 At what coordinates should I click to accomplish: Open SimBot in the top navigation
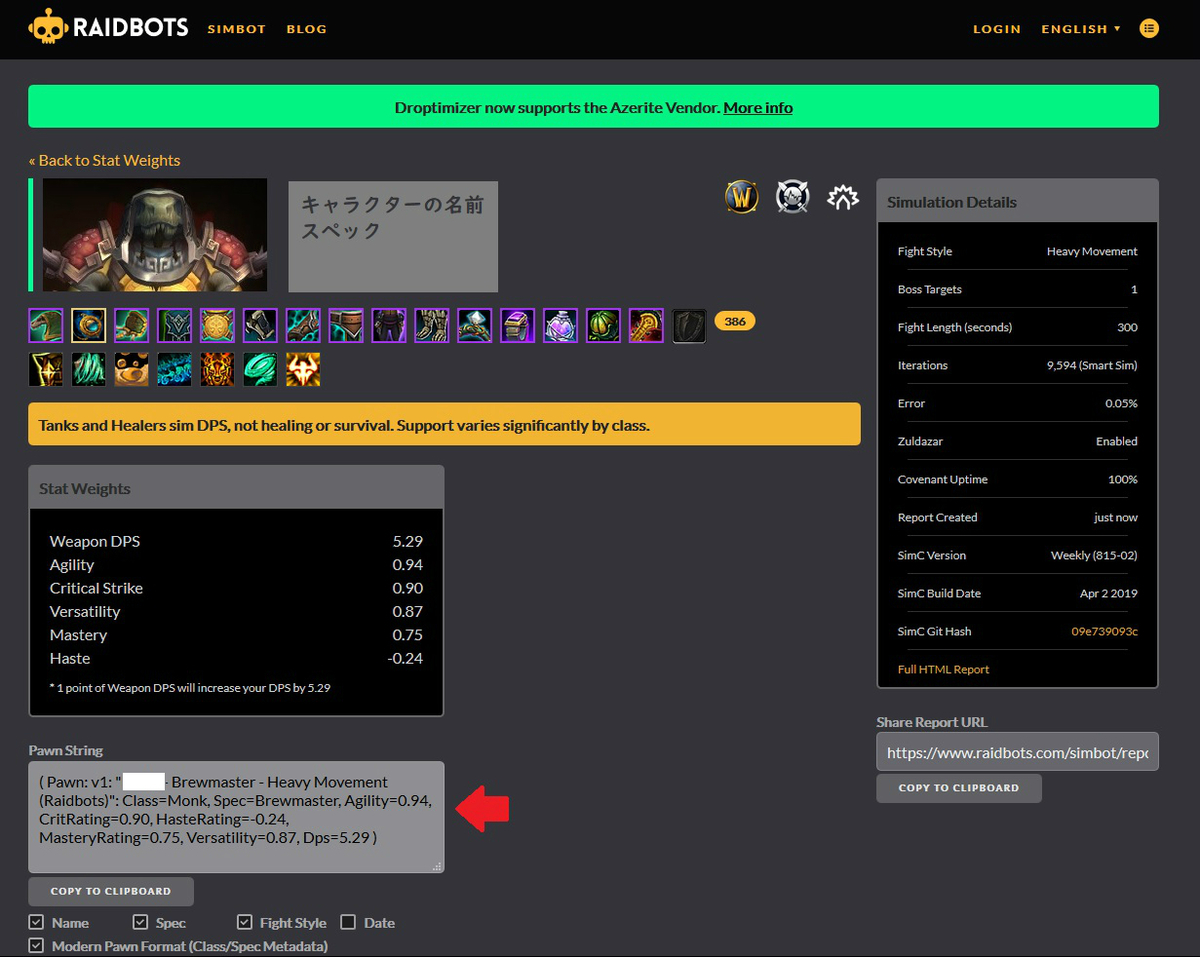point(237,29)
